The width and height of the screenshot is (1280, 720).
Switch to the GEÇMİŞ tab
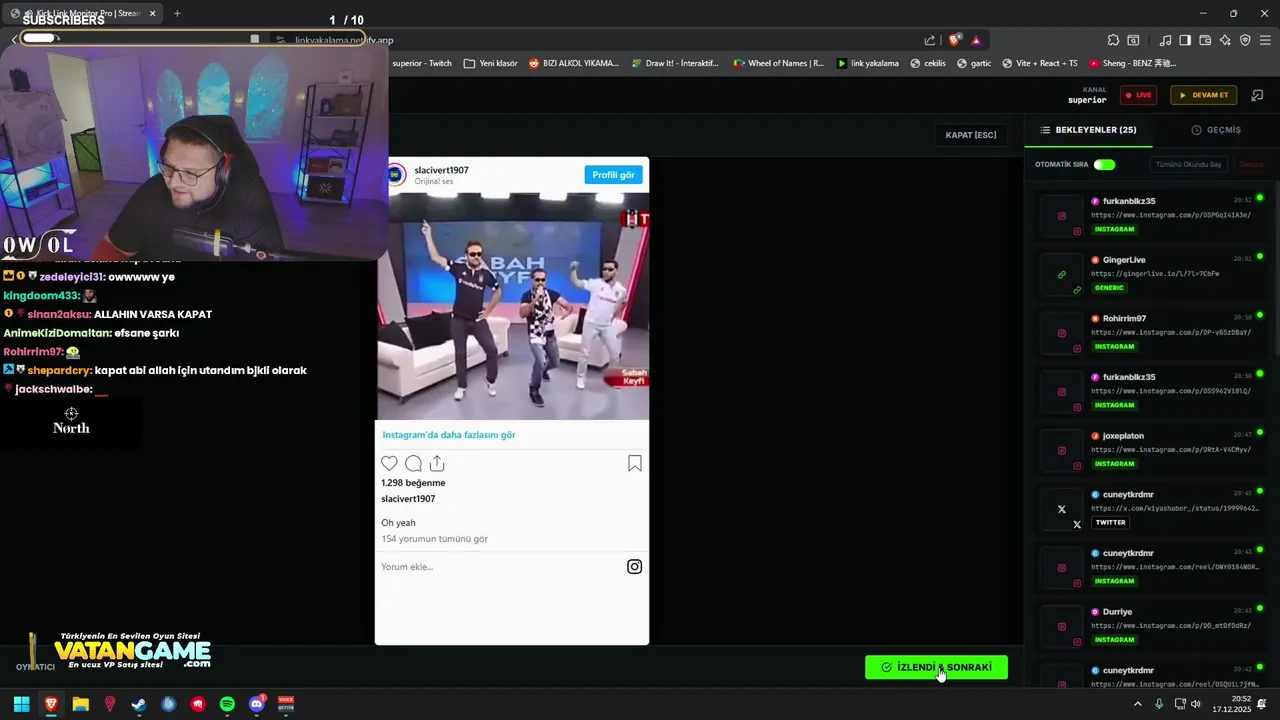1216,130
